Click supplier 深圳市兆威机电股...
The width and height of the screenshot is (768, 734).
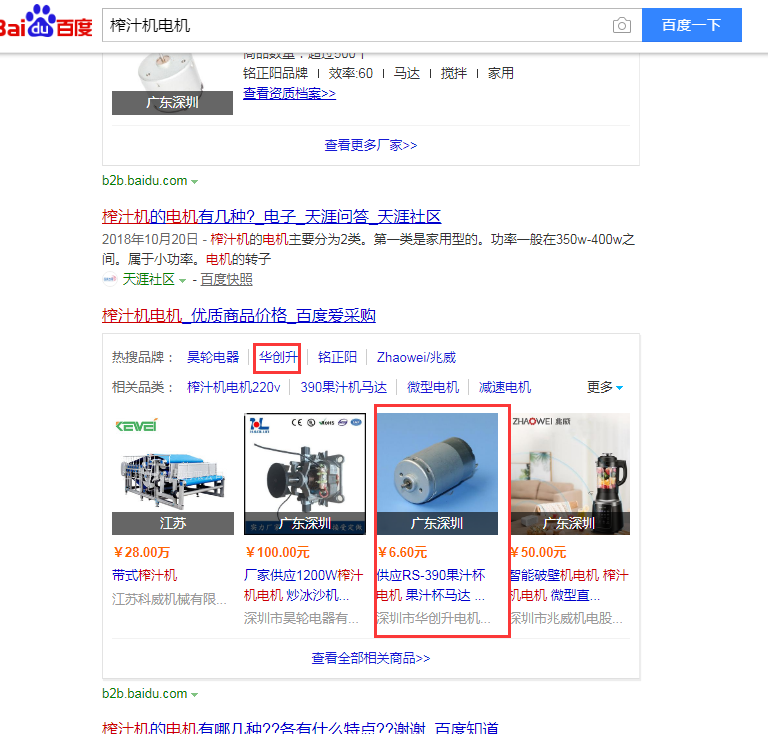(566, 618)
